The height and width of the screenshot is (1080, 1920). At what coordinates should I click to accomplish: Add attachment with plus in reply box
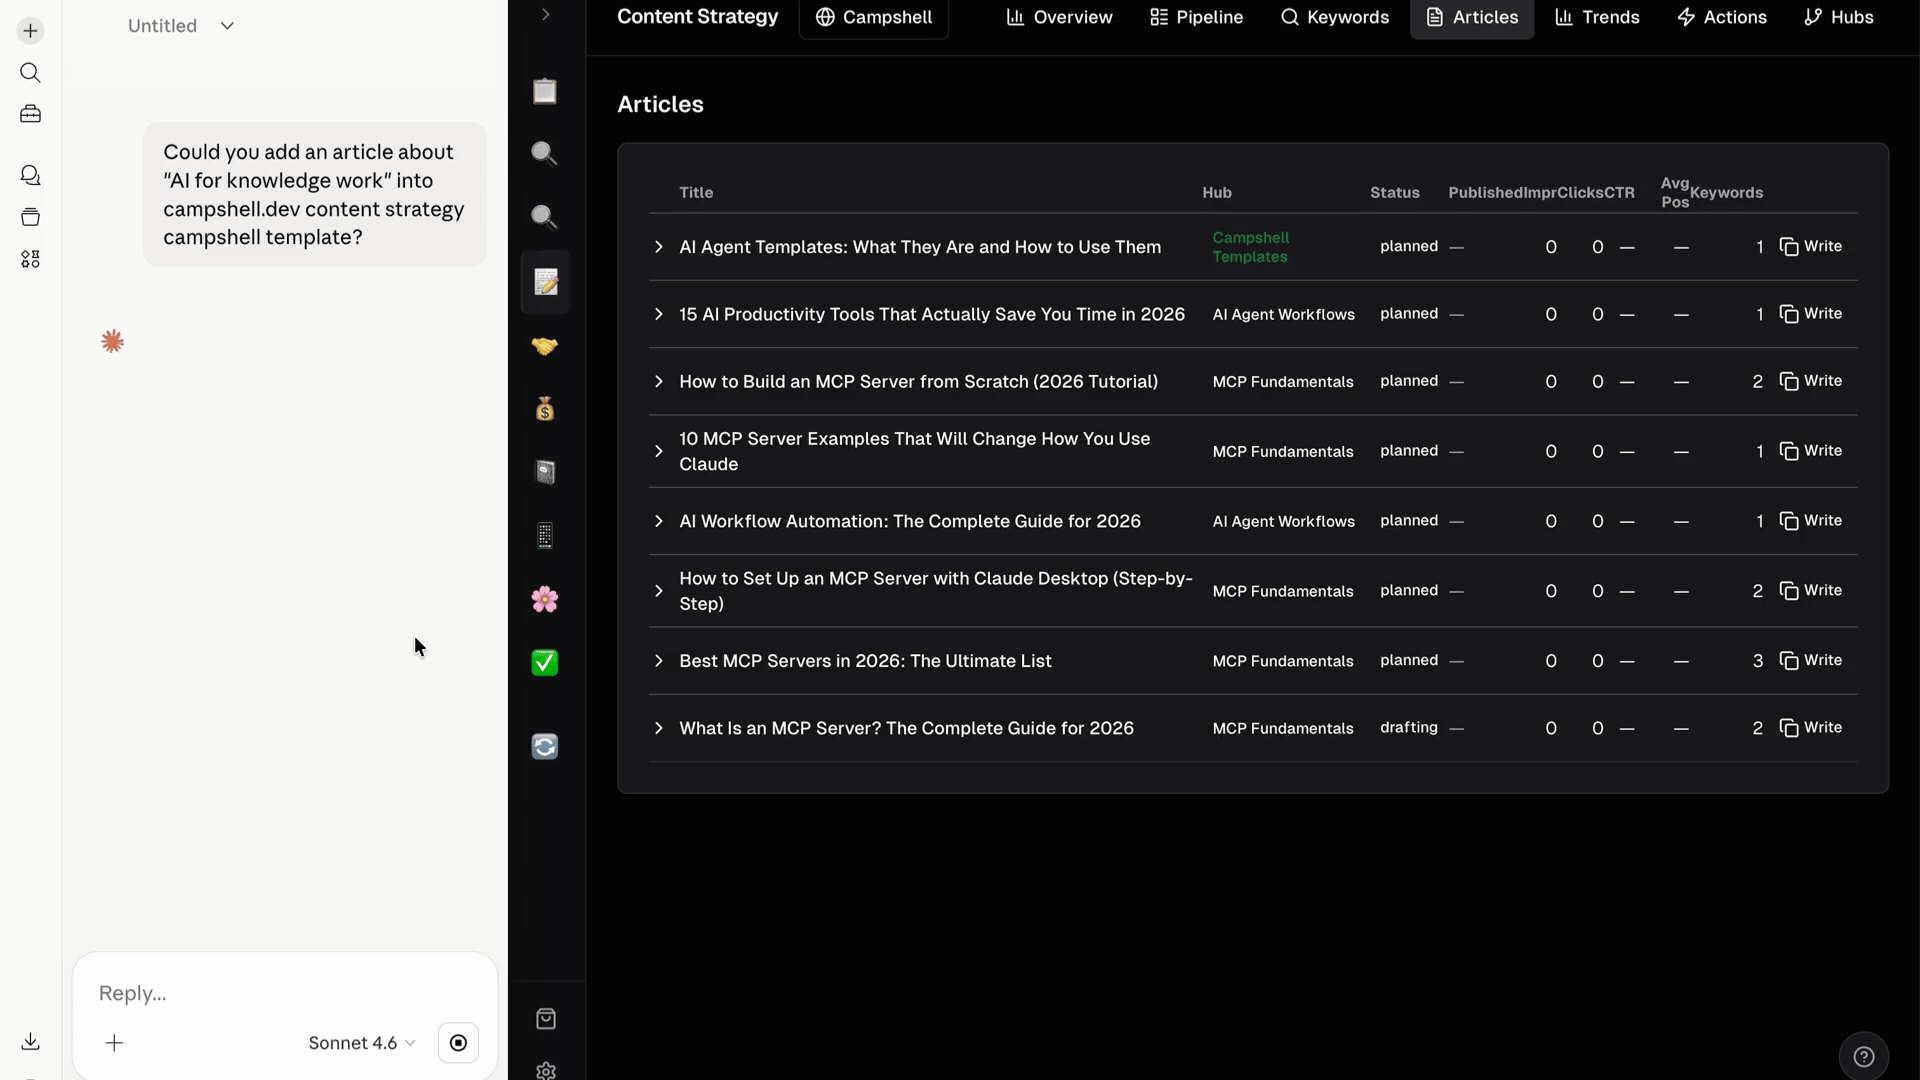click(x=114, y=1043)
